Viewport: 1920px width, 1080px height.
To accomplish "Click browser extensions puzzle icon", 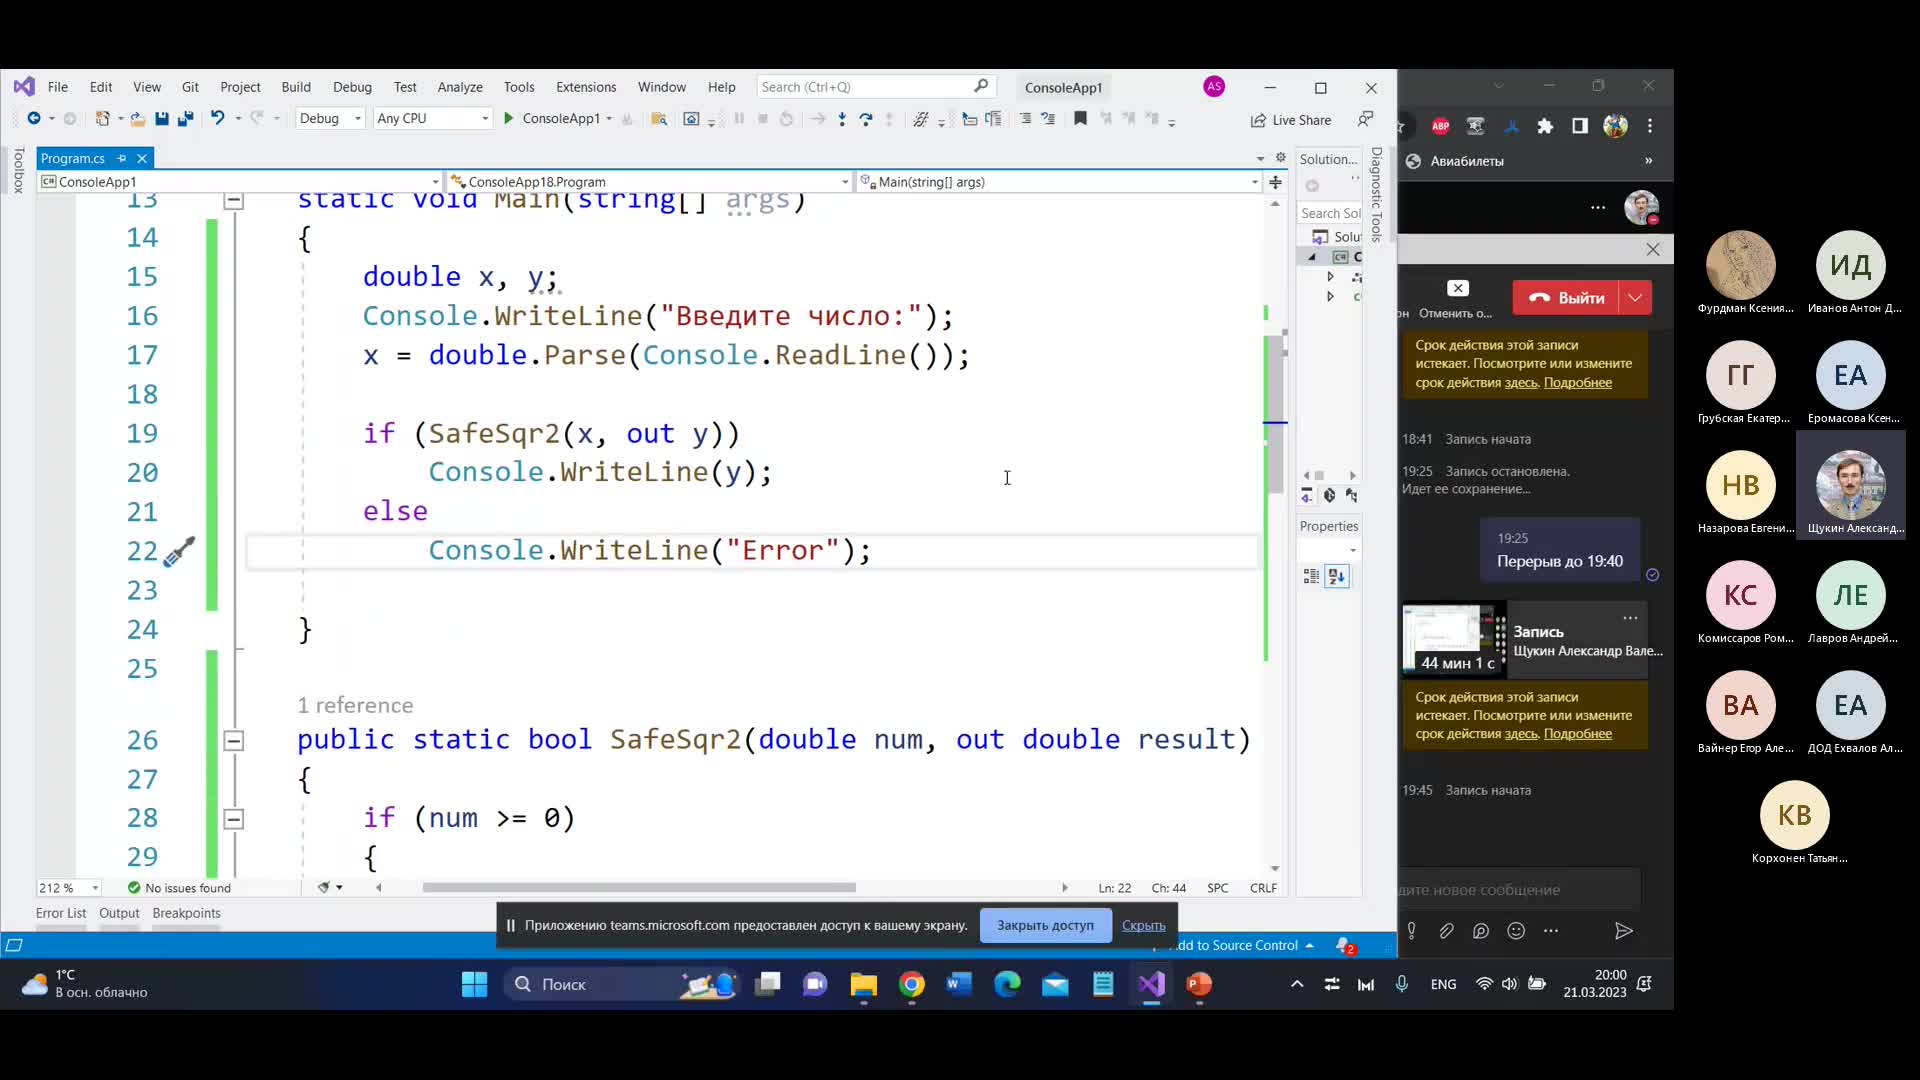I will pos(1545,126).
